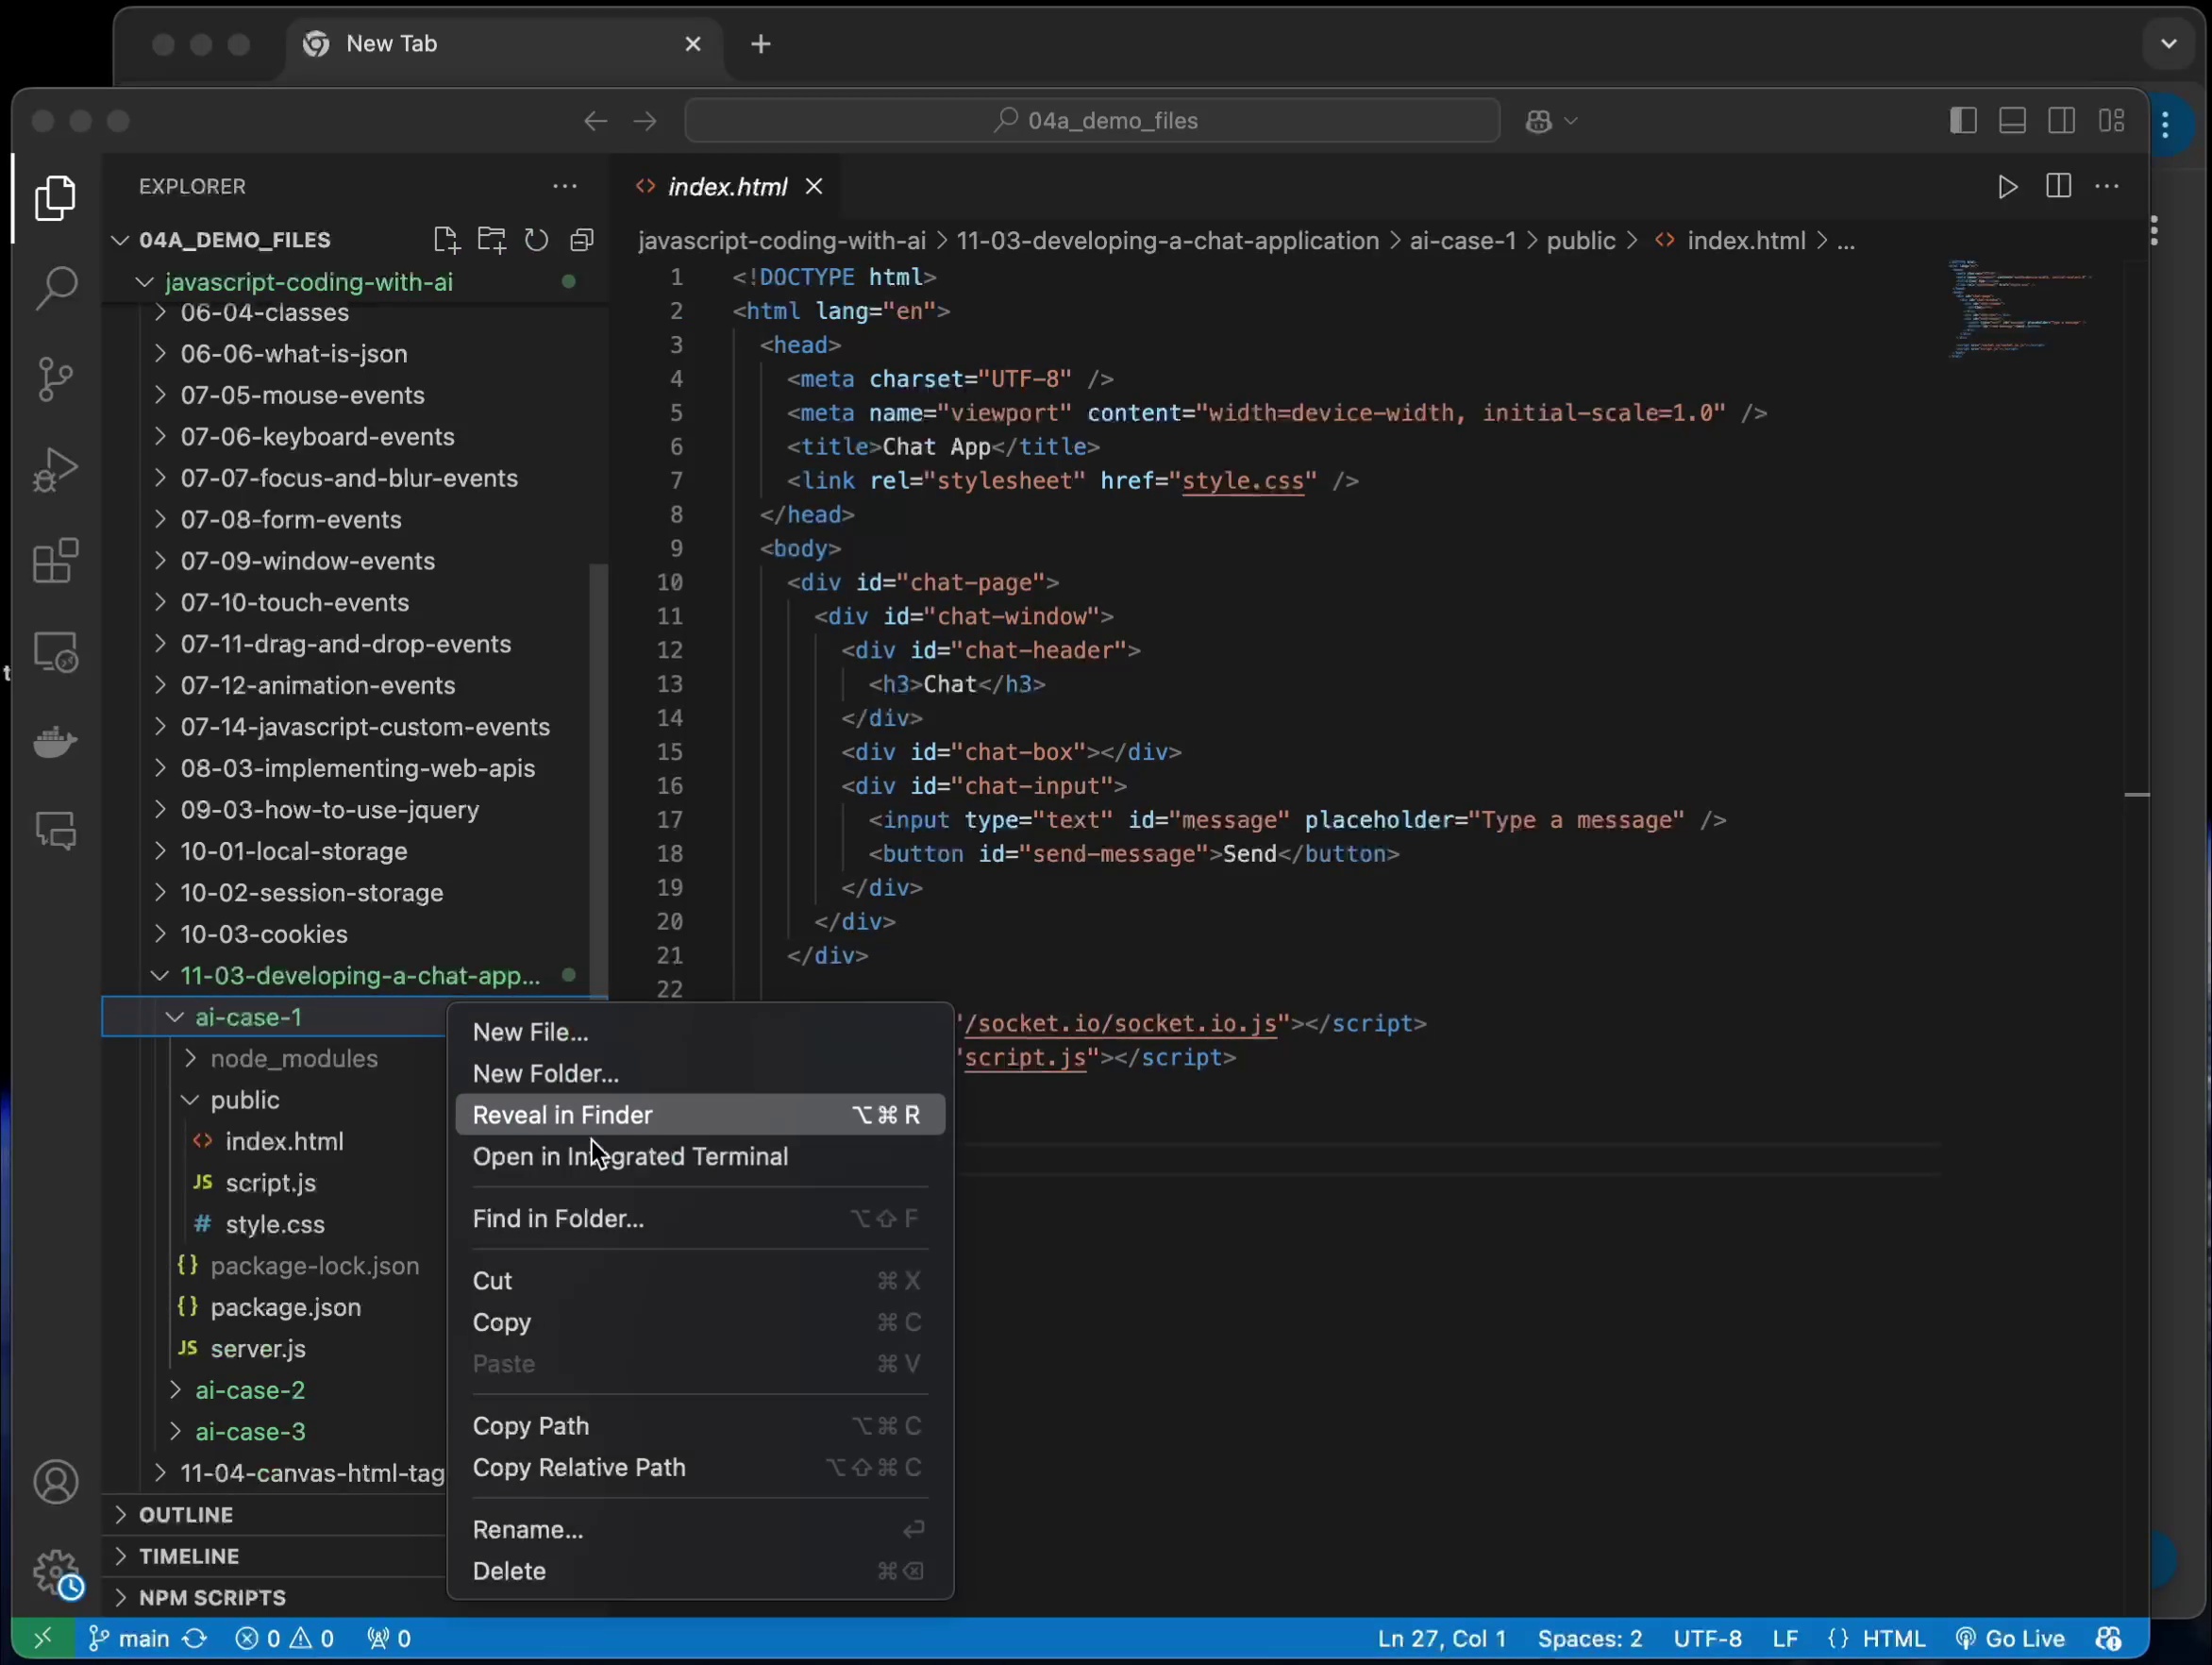Choose Rename... from context menu
Viewport: 2212px width, 1665px height.
point(700,1529)
